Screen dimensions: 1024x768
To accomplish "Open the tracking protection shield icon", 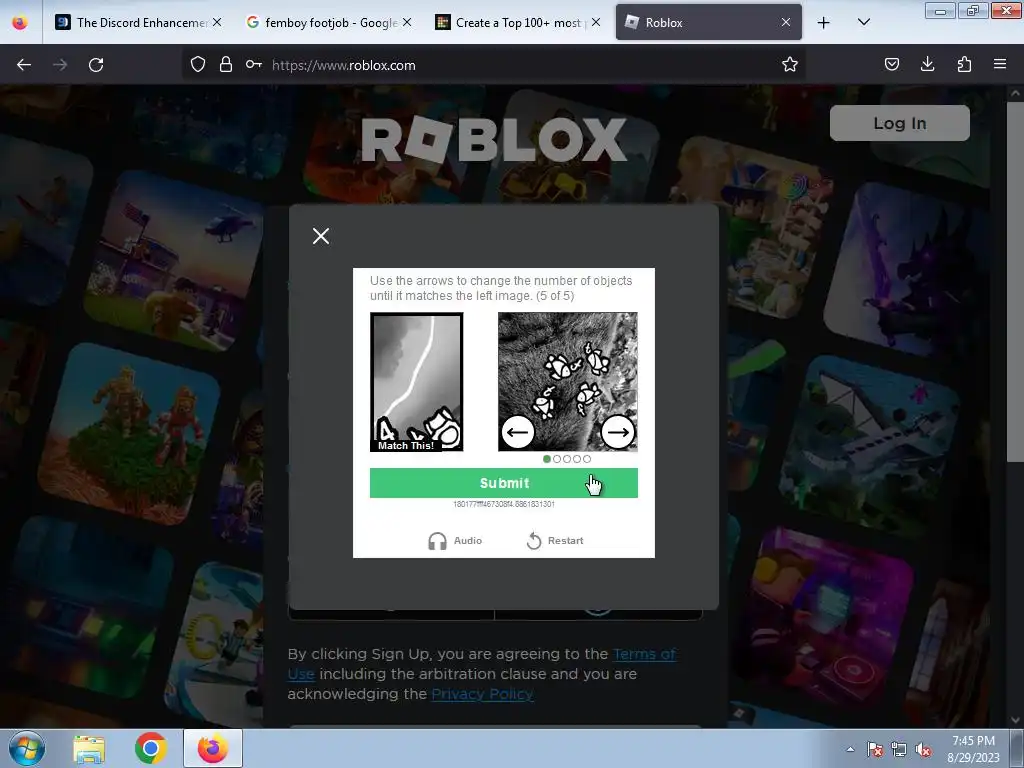I will point(198,64).
